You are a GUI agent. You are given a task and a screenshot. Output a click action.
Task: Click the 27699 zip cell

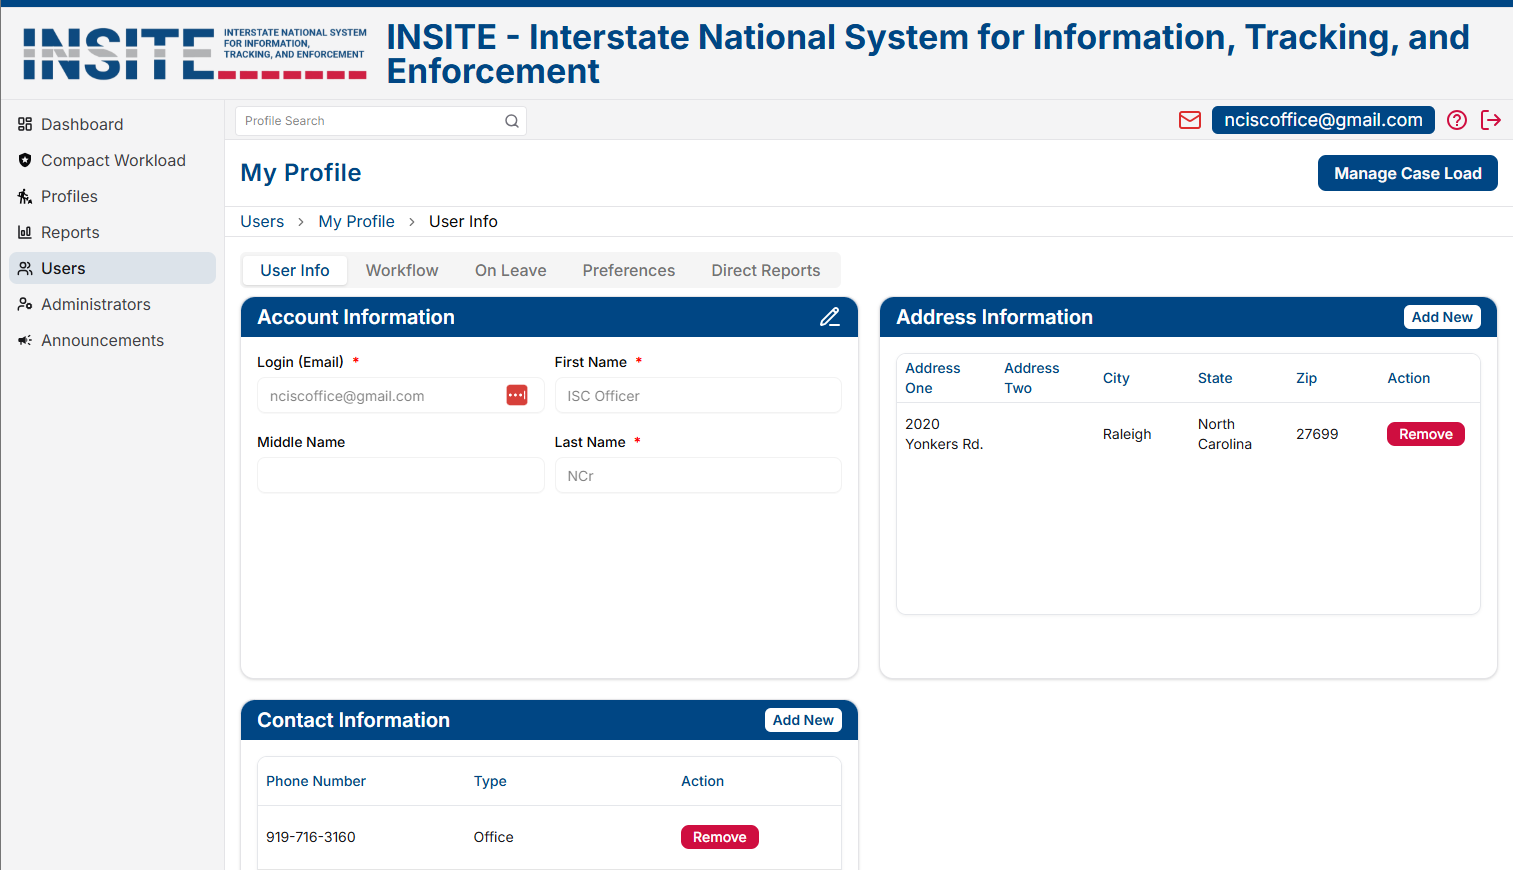pyautogui.click(x=1317, y=434)
